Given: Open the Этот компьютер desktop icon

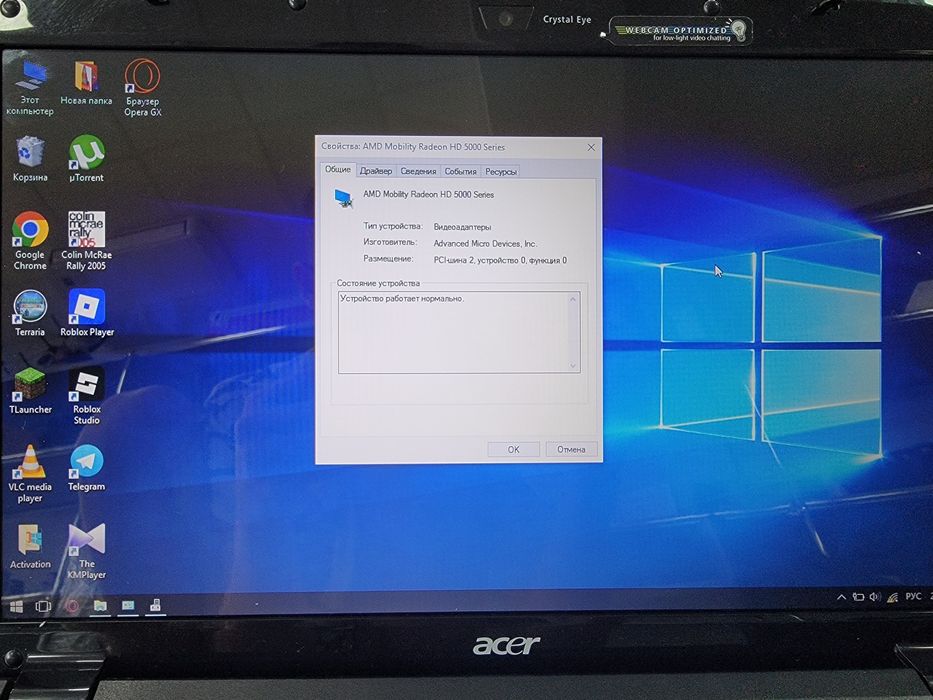Looking at the screenshot, I should click(x=30, y=87).
